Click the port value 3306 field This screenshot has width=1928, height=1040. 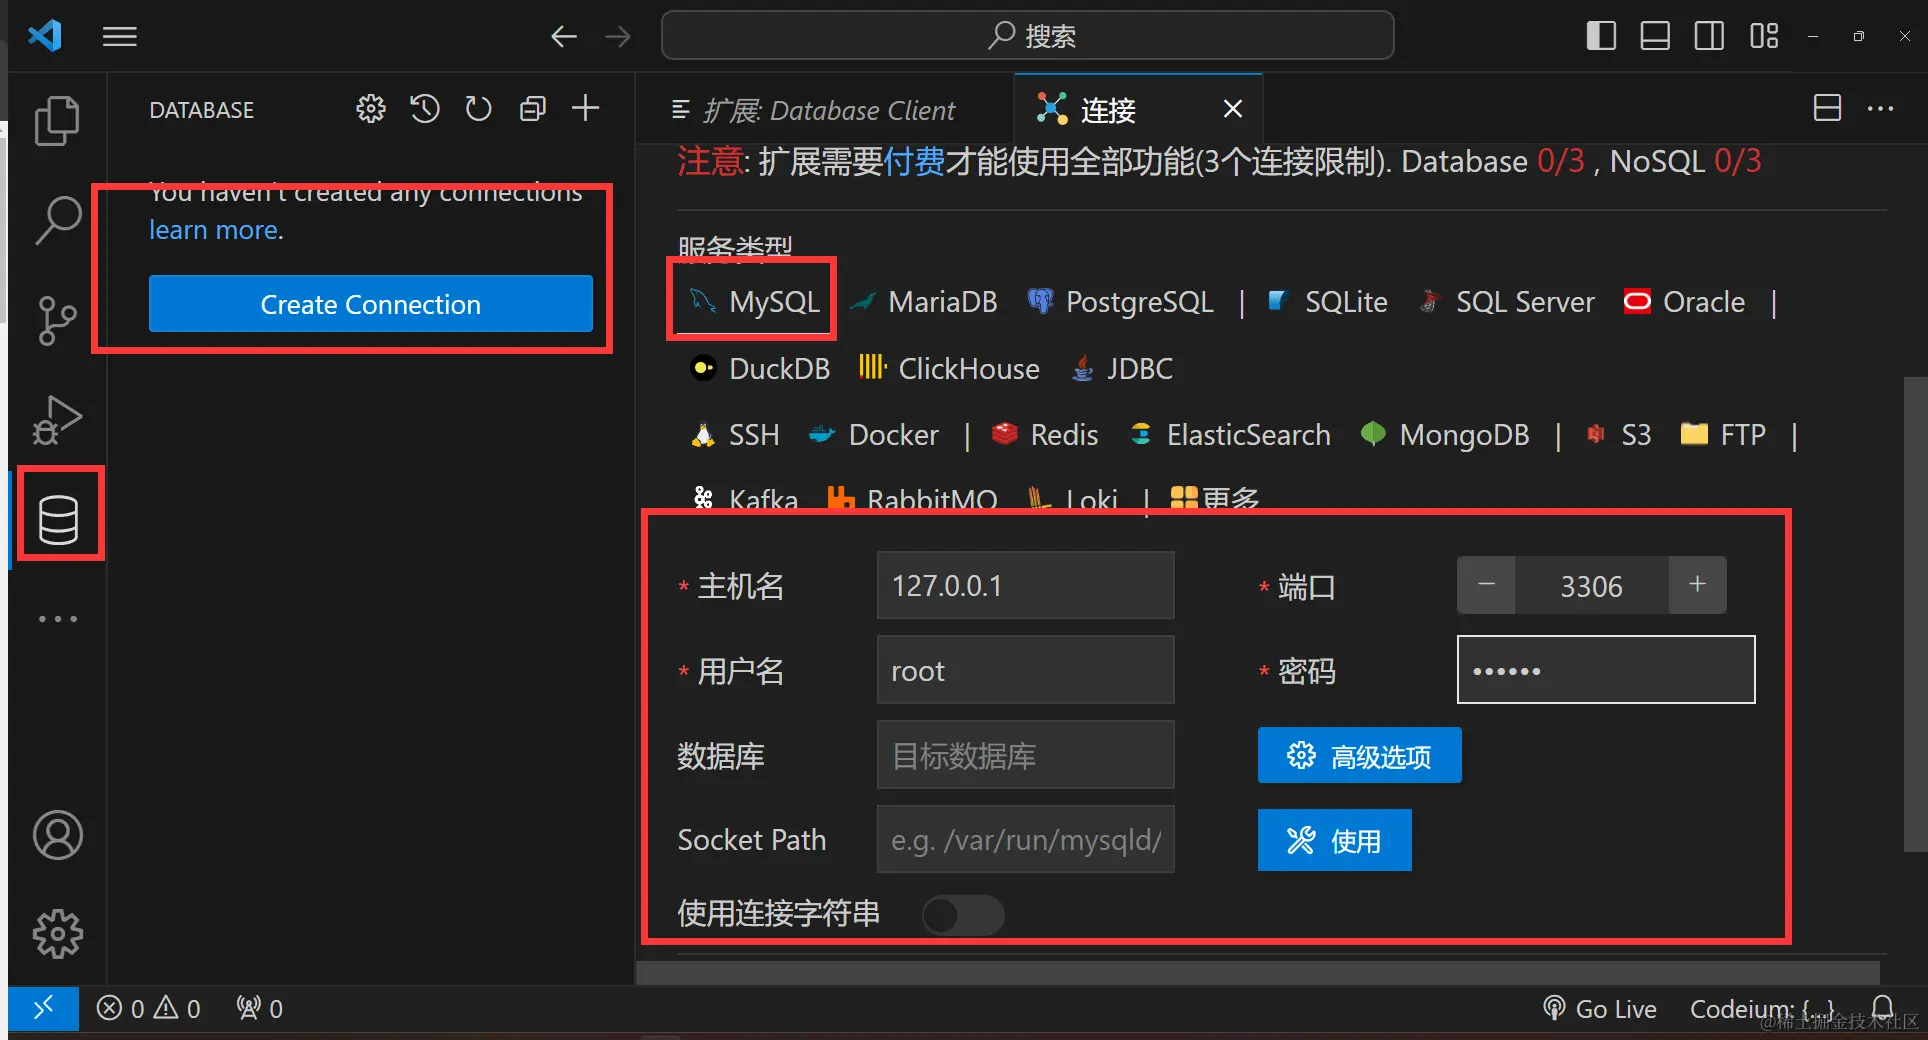[1592, 585]
